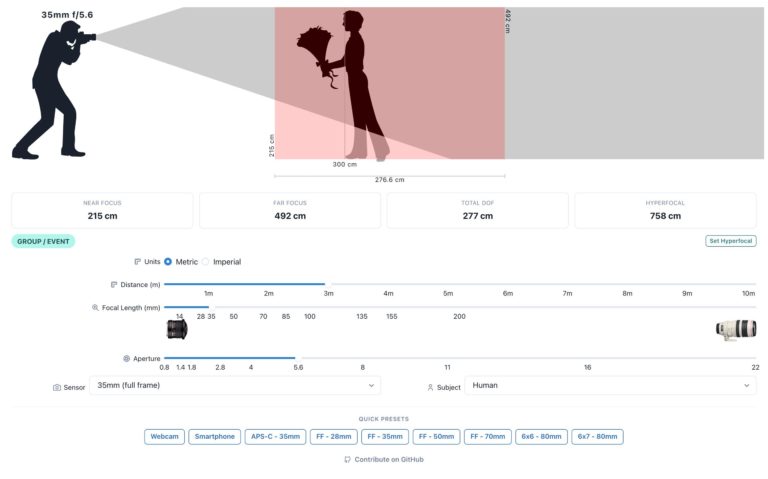Apply the 6x7 - 80mm preset

[x=597, y=436]
